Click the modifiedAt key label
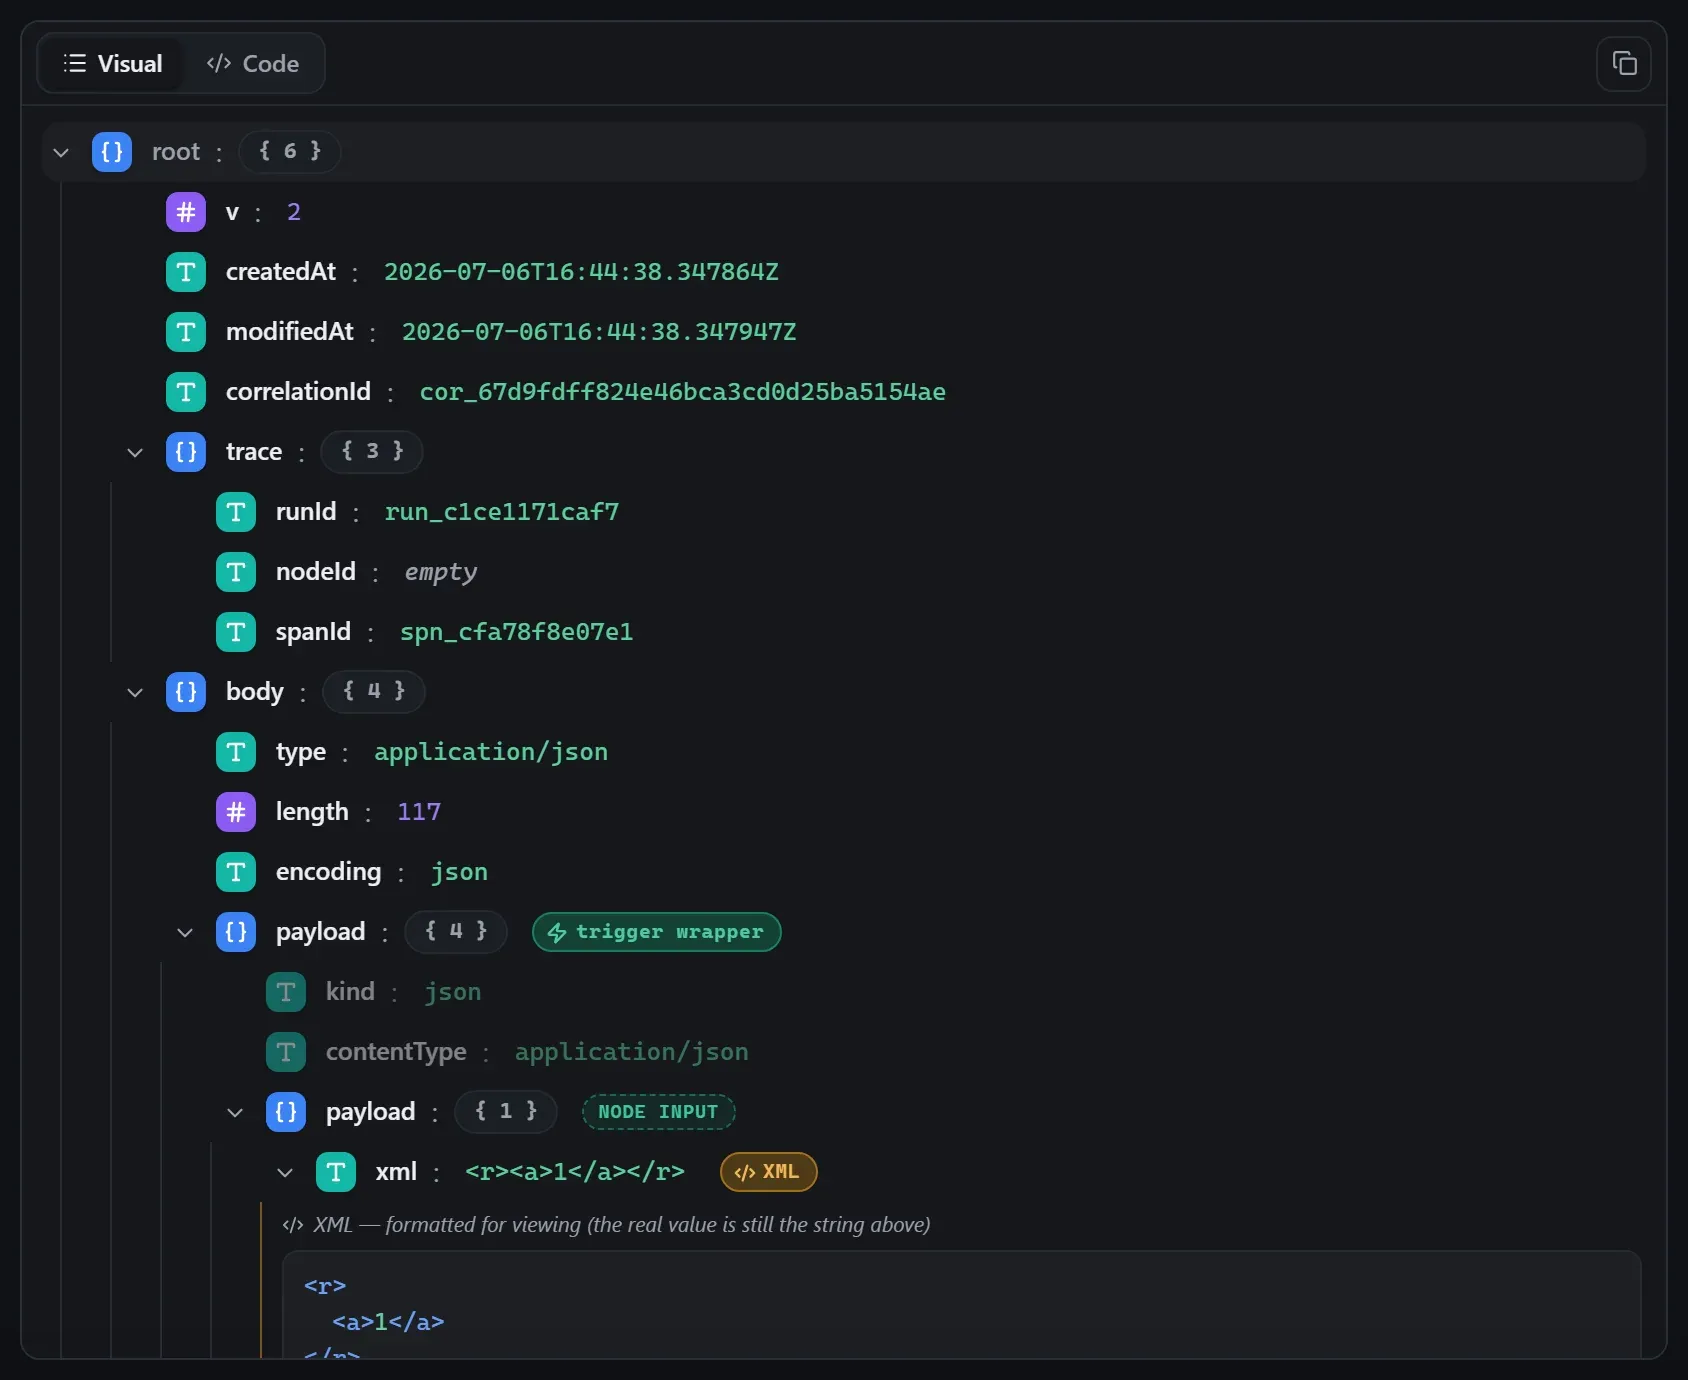Image resolution: width=1688 pixels, height=1380 pixels. (290, 332)
